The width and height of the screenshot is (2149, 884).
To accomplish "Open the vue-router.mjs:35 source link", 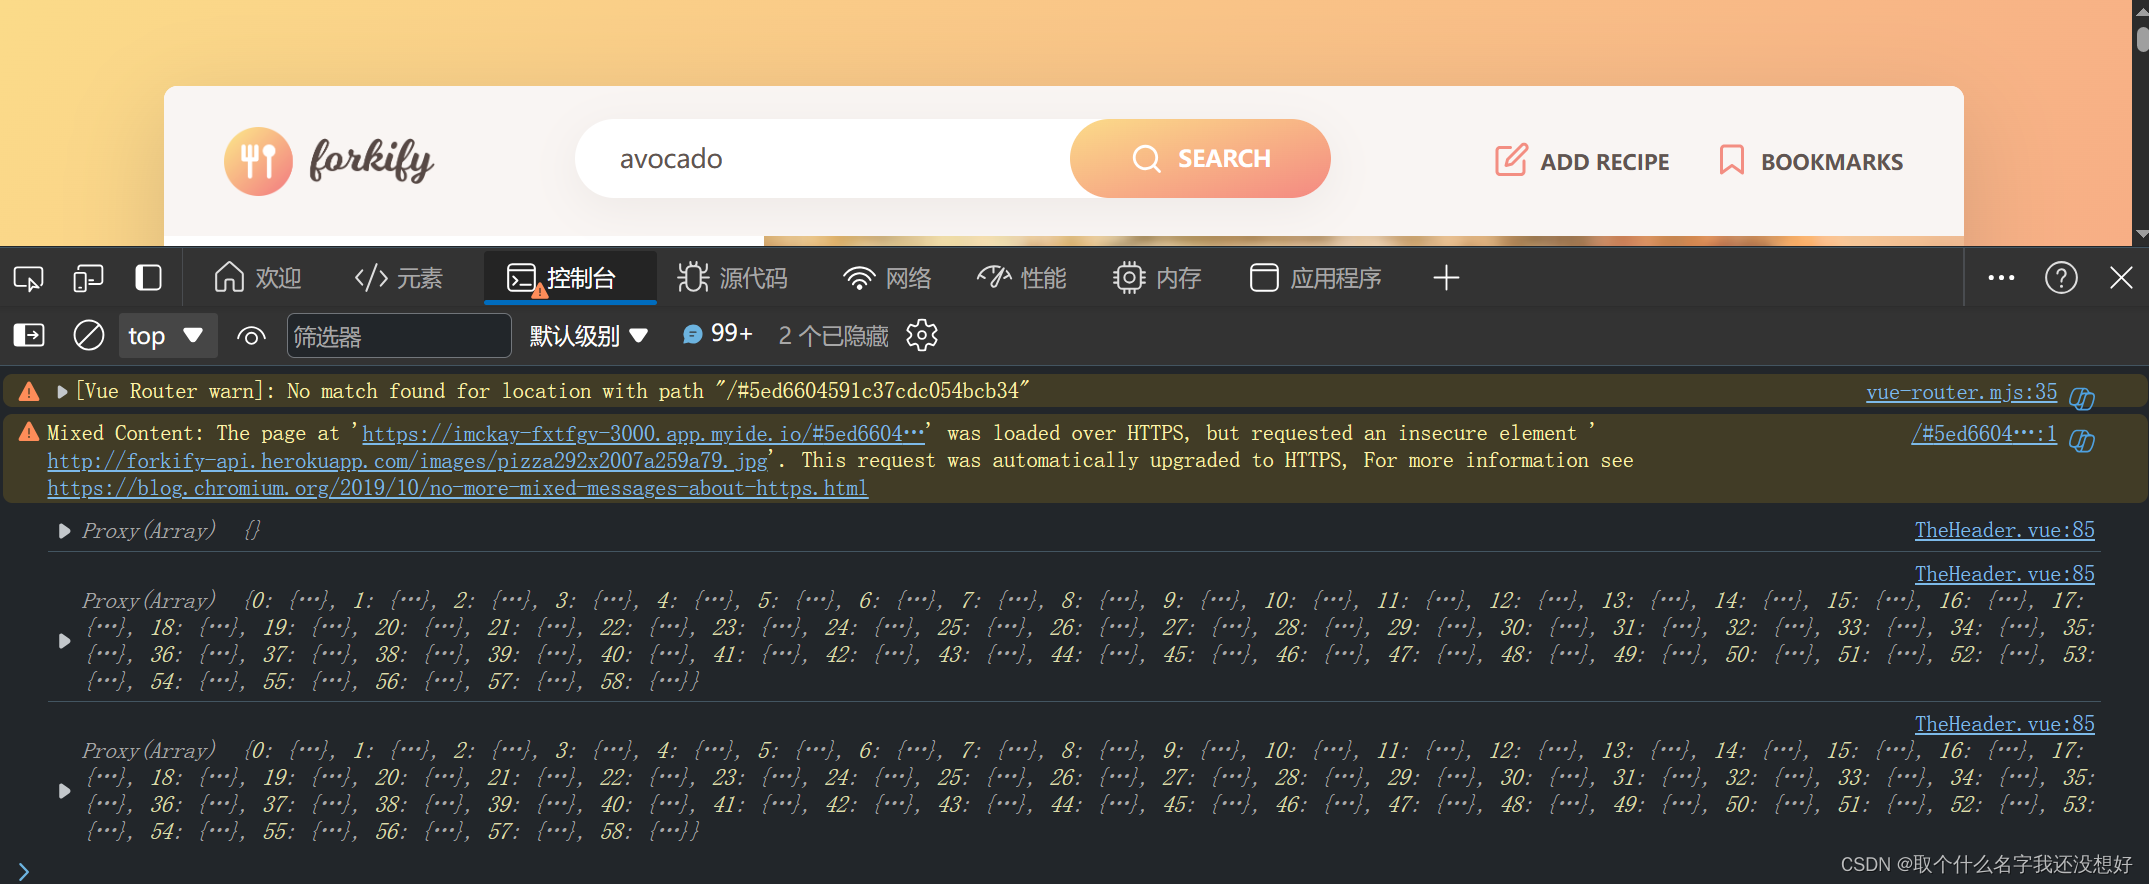I will pos(1961,392).
